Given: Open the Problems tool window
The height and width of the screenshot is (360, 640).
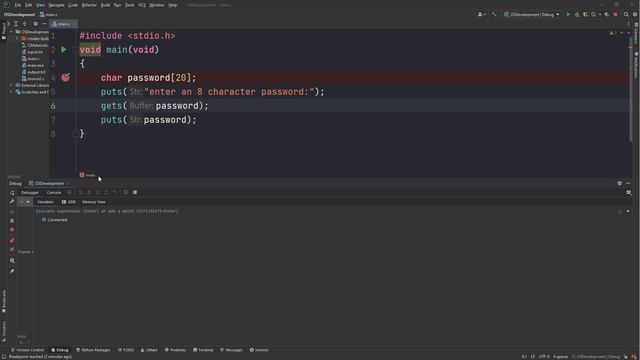Looking at the screenshot, I should [176, 350].
